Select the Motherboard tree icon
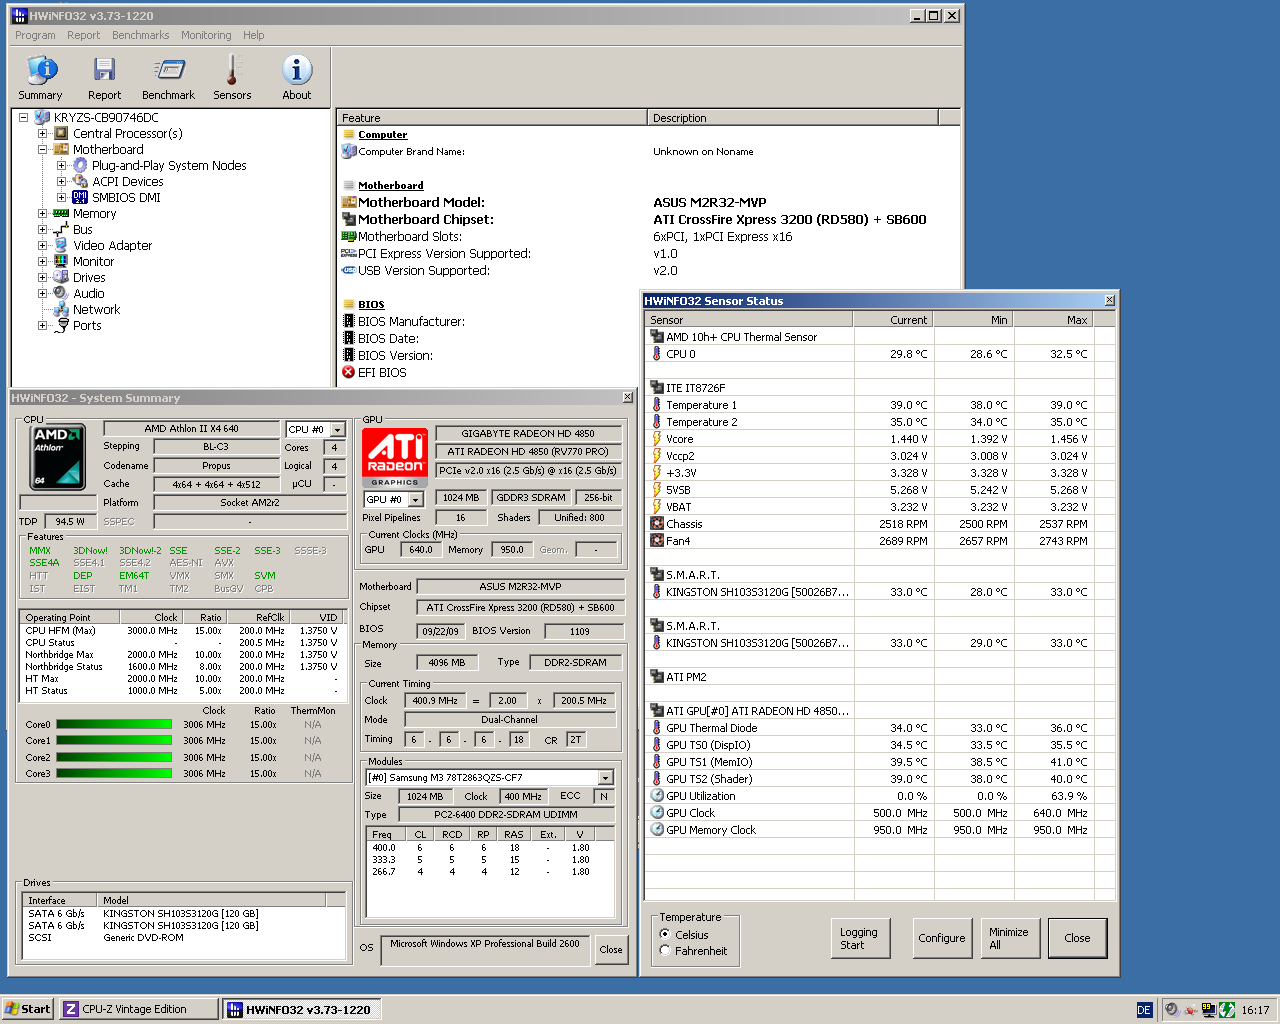Viewport: 1280px width, 1024px height. coord(61,149)
